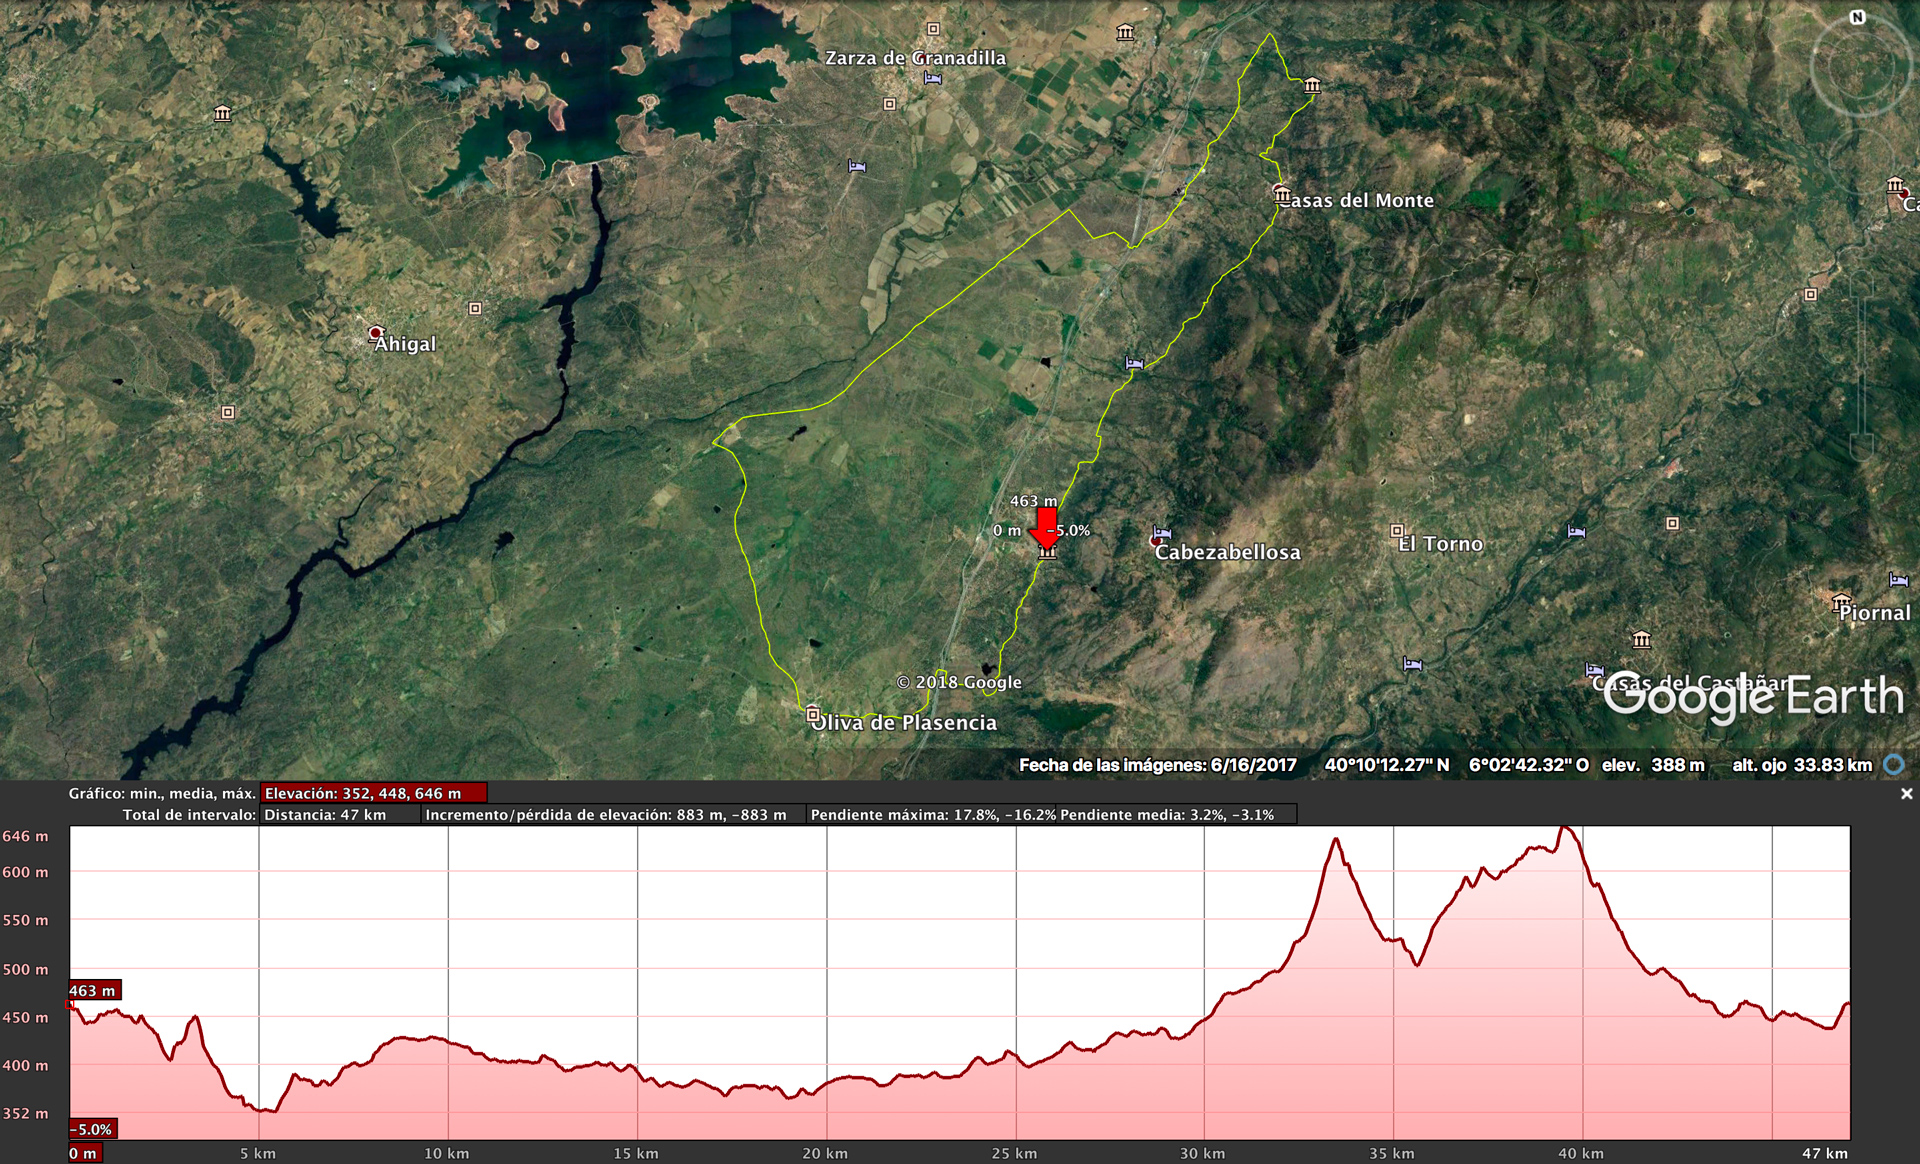Click the © 2018 Google attribution text
The width and height of the screenshot is (1920, 1164).
(959, 682)
